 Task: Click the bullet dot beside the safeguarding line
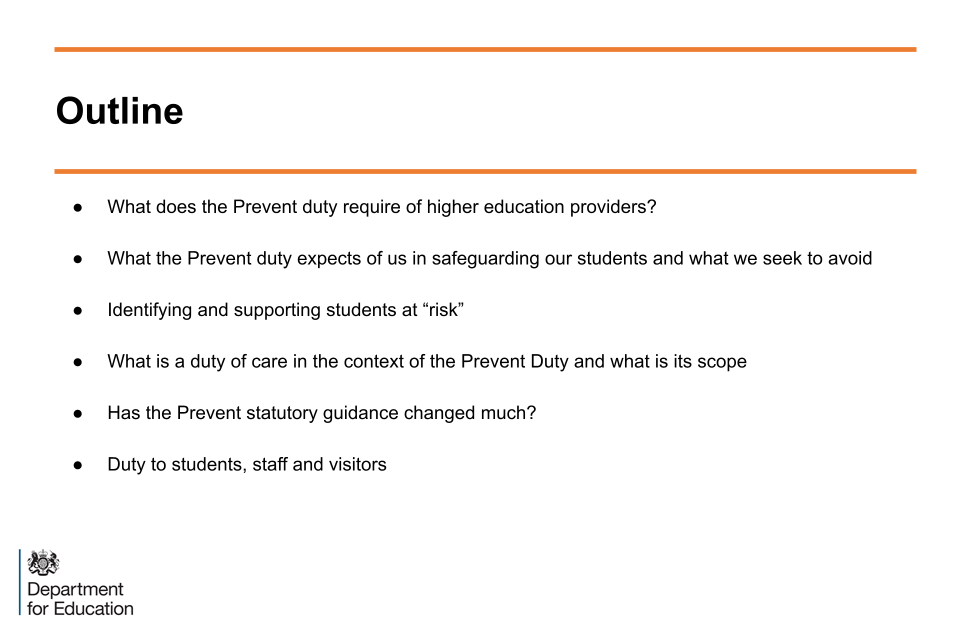[x=78, y=258]
